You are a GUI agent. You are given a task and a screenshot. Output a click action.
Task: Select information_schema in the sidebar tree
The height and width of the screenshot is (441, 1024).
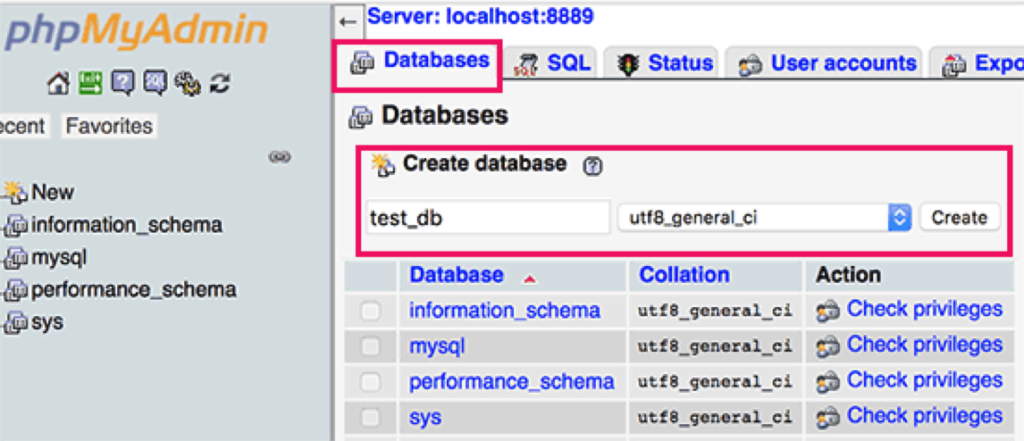coord(127,225)
